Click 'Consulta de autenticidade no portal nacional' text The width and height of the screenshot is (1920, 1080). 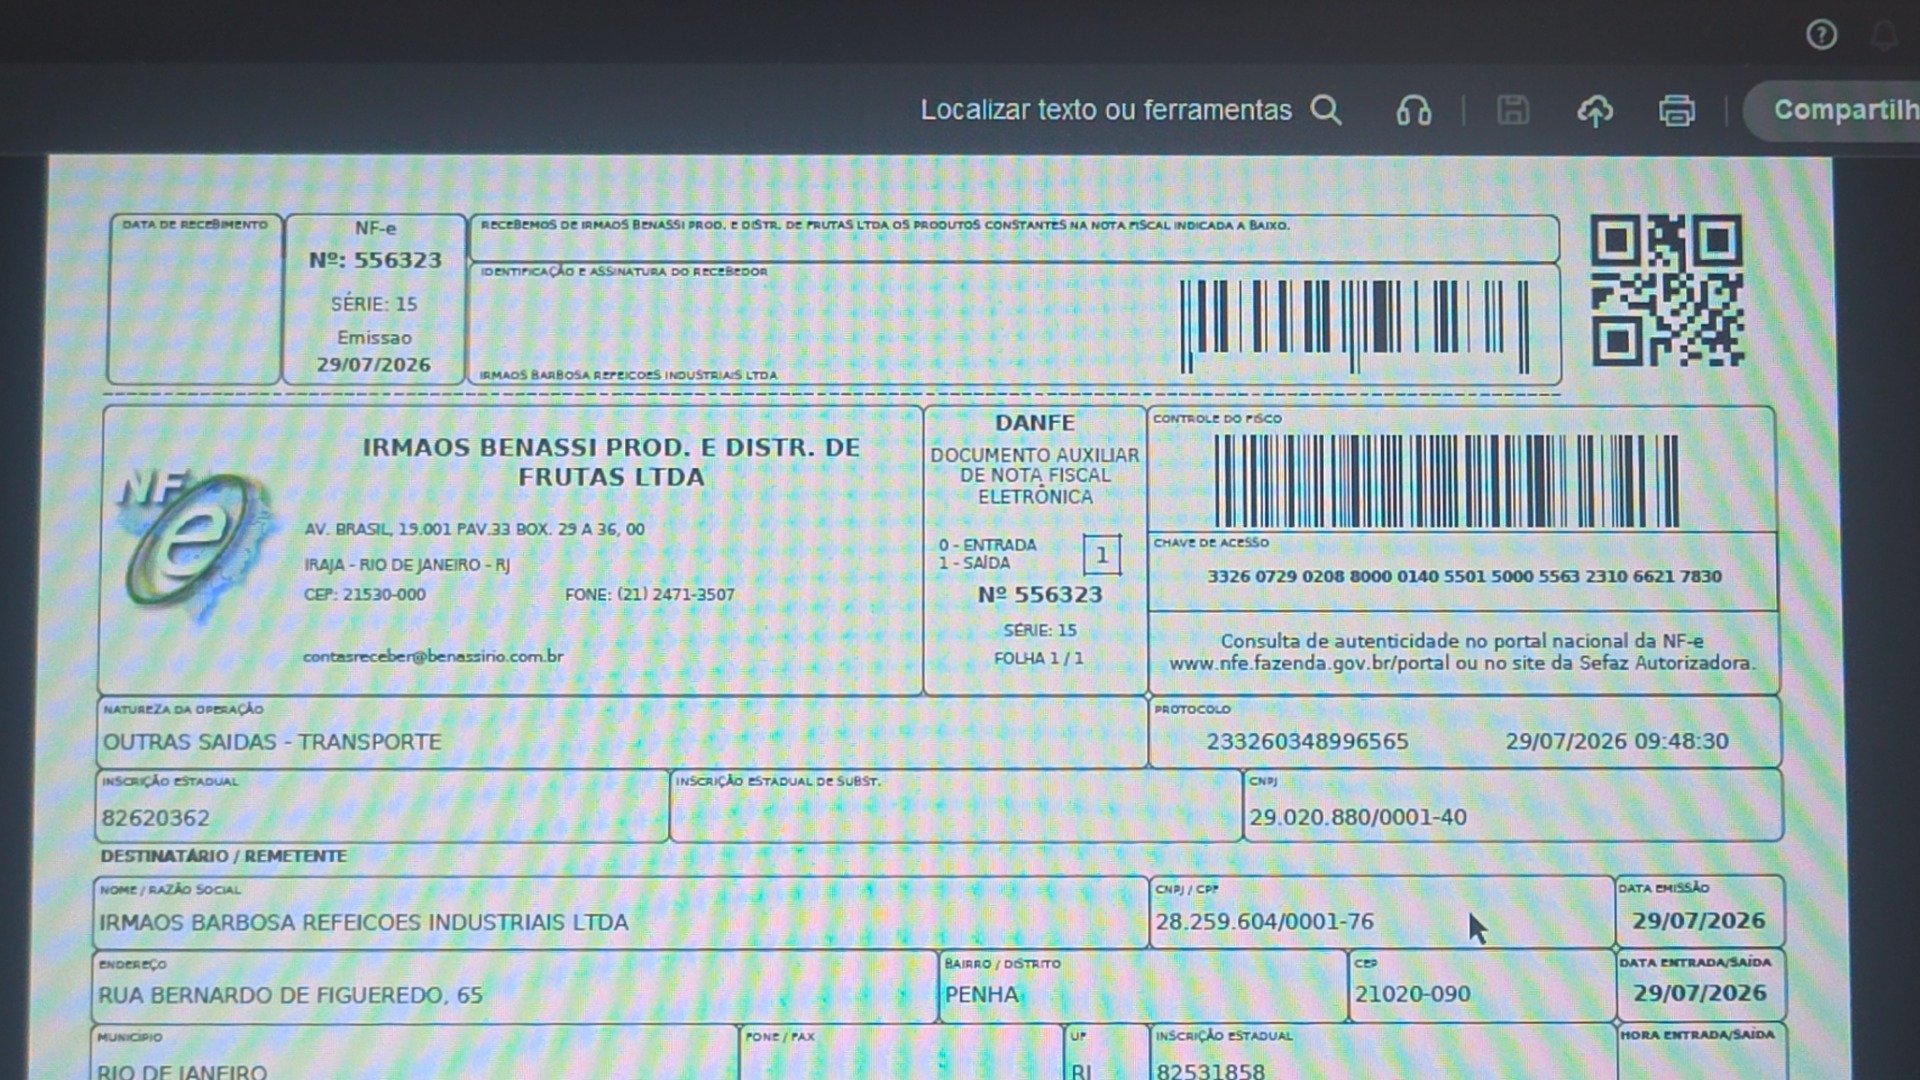click(x=1462, y=641)
